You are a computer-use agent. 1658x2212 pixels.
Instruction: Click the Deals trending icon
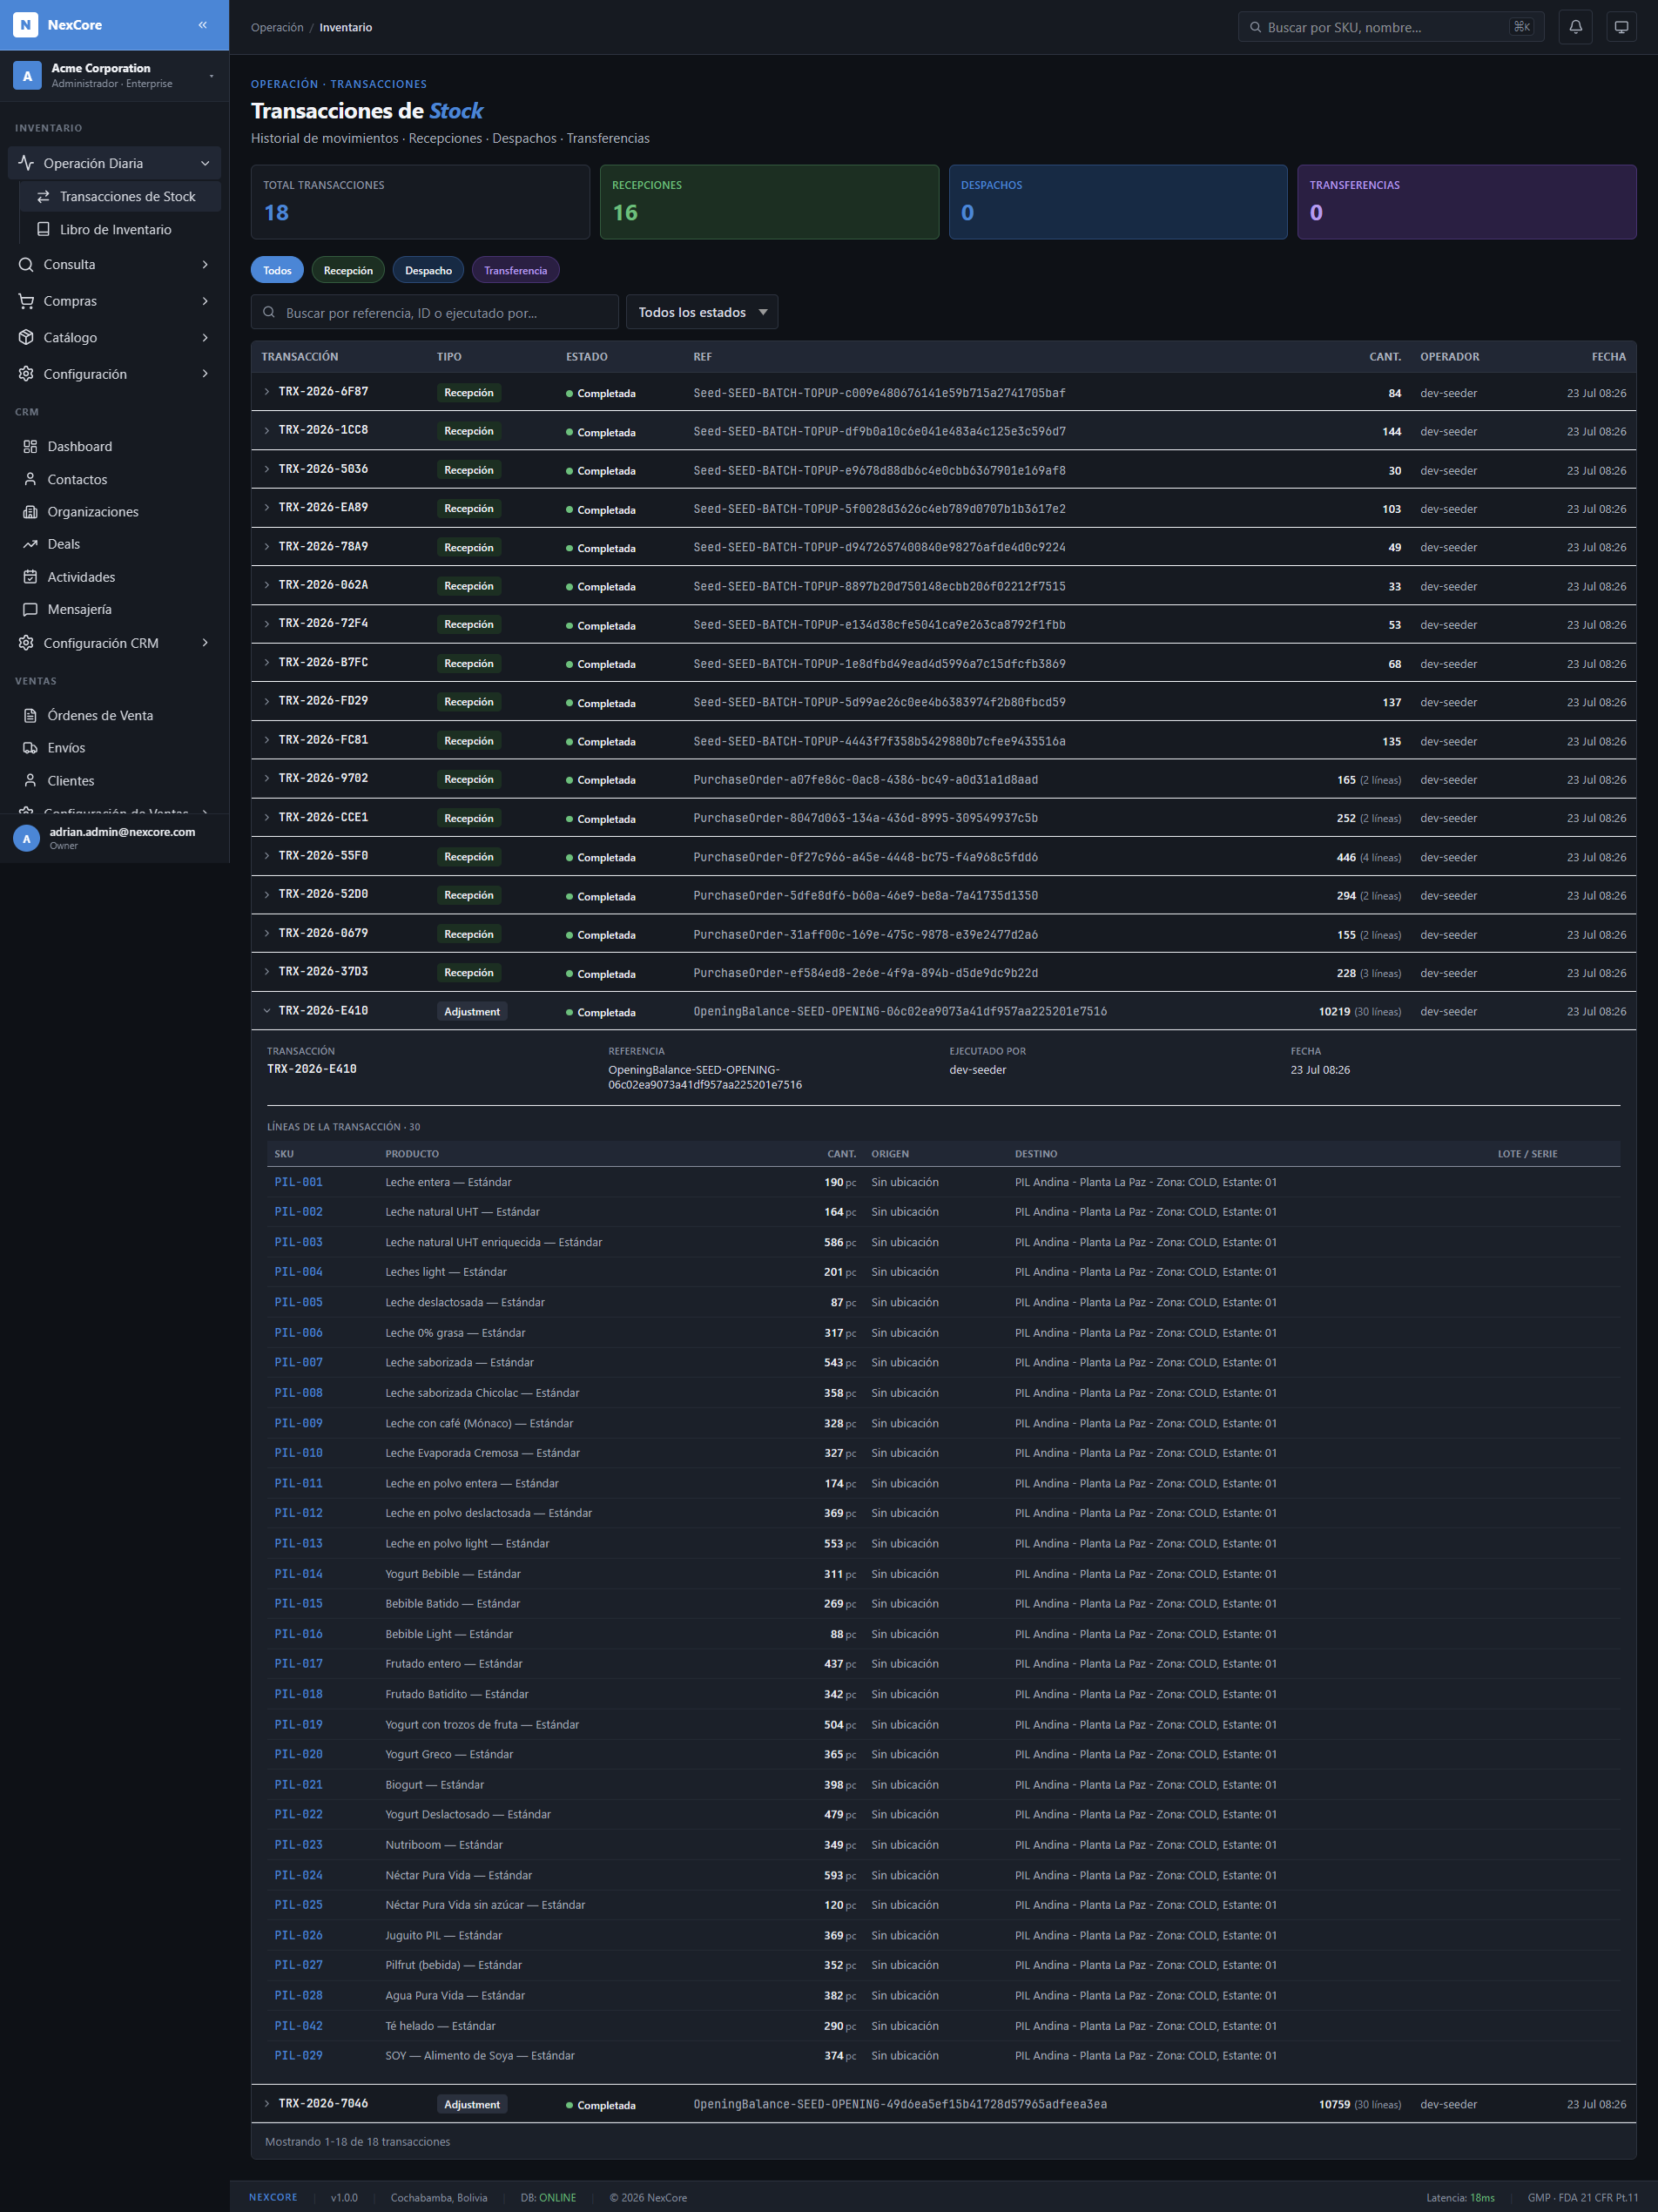point(30,544)
